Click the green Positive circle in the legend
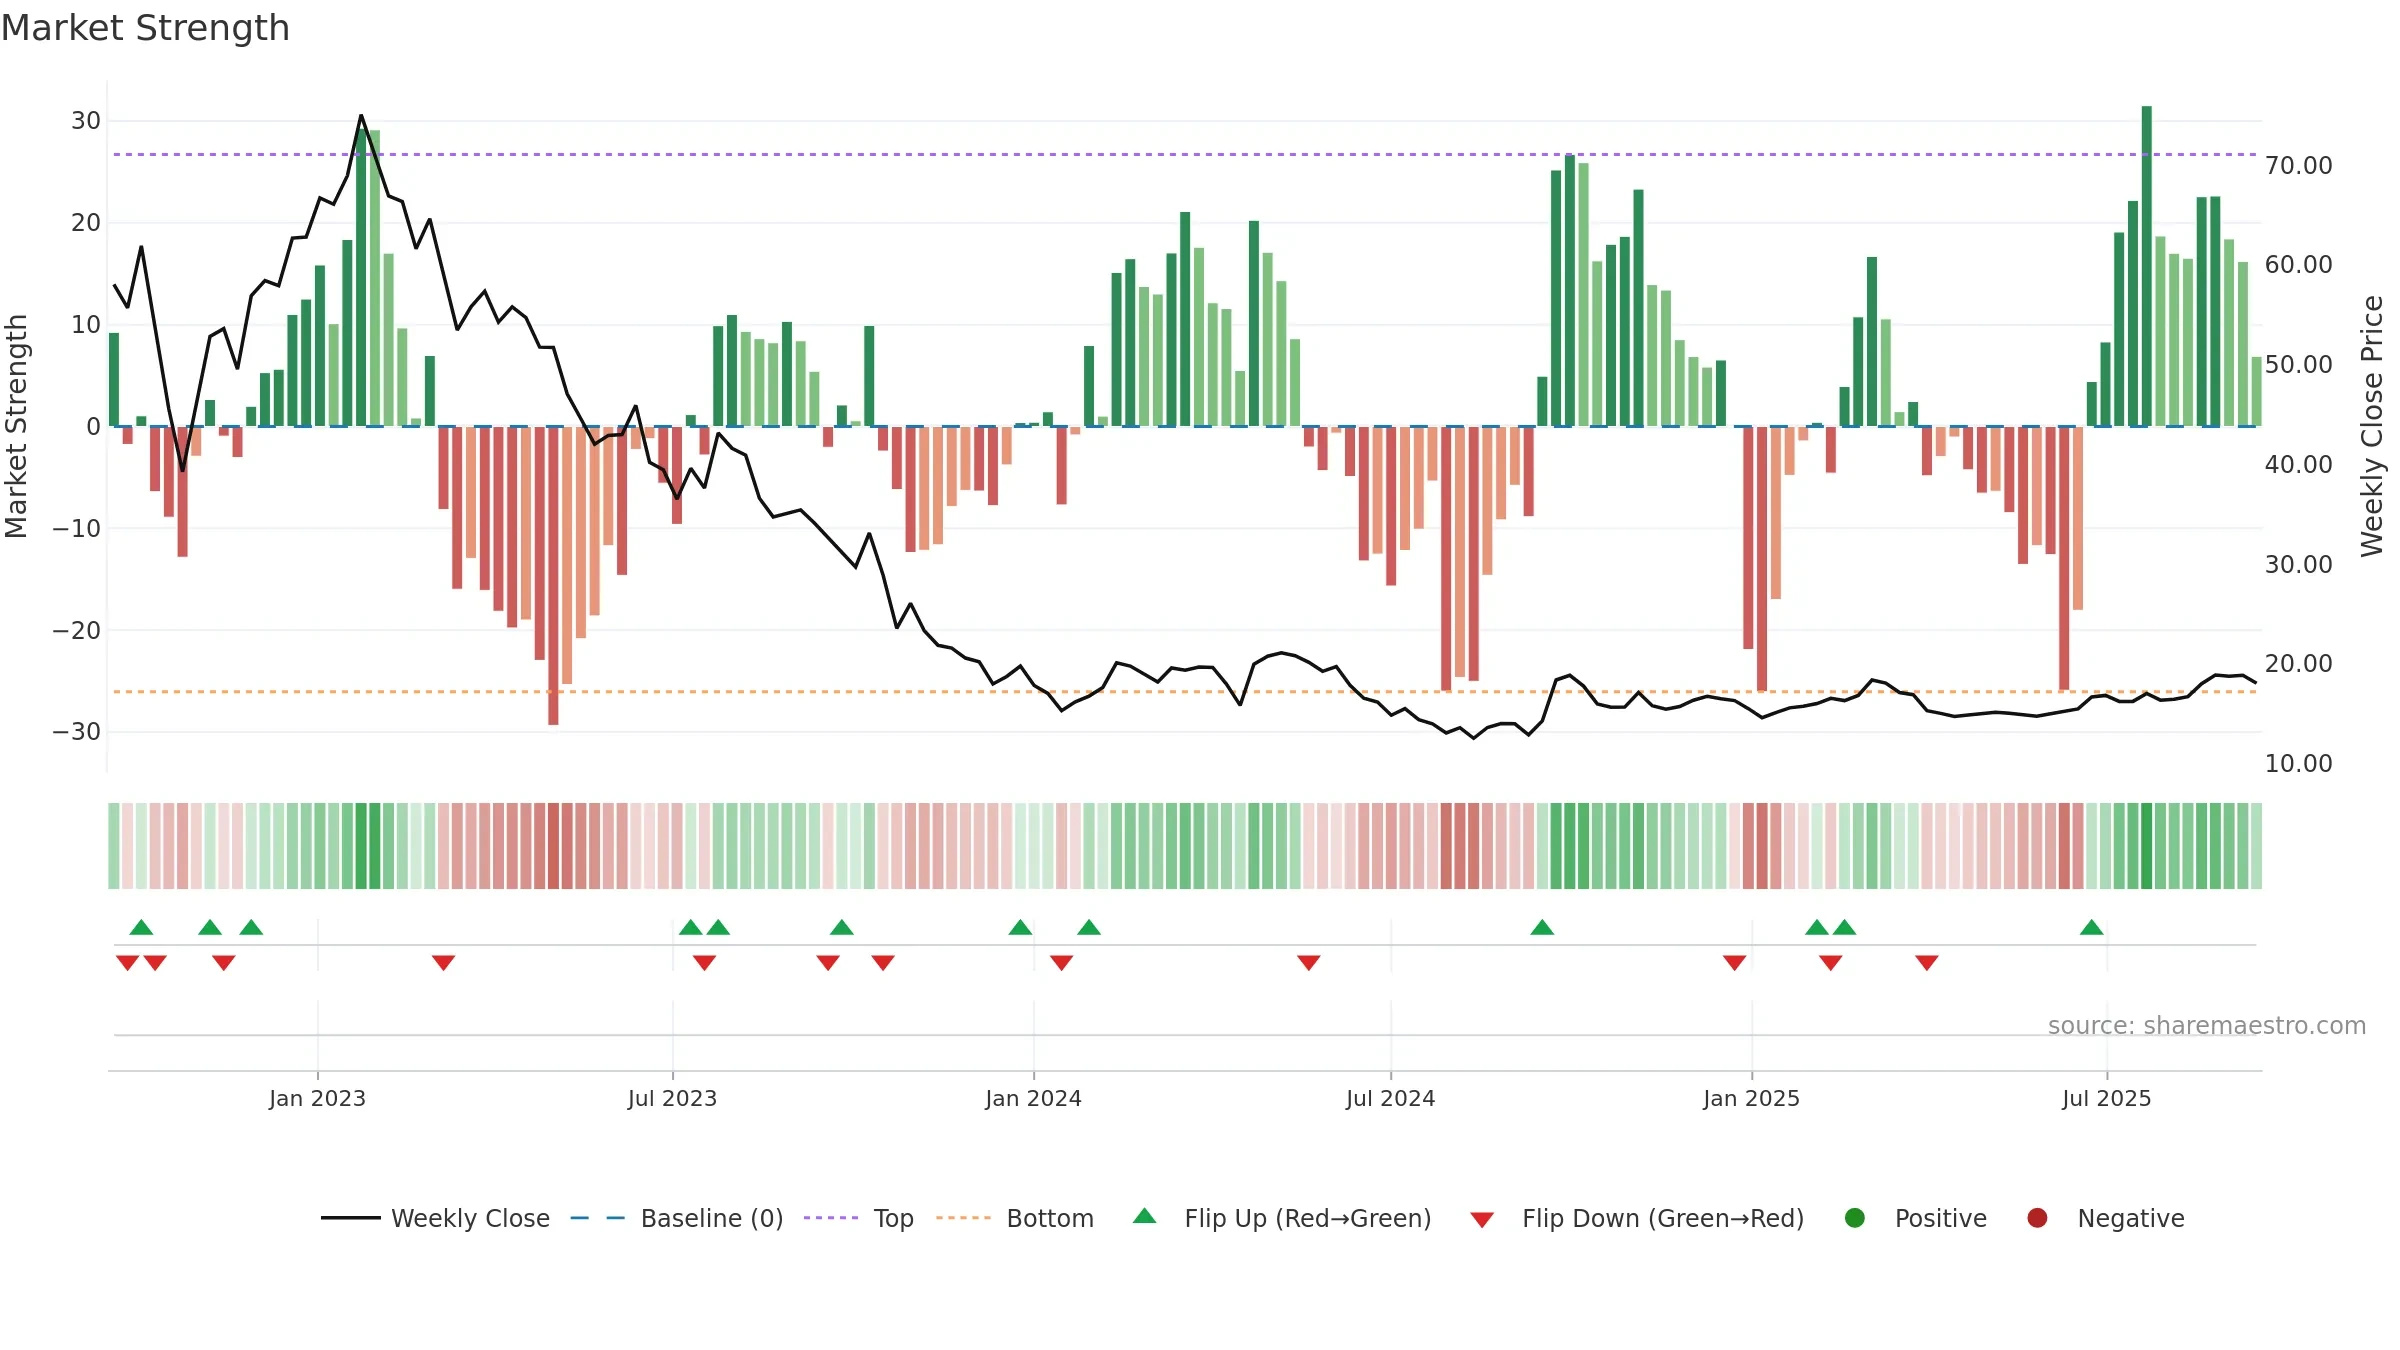This screenshot has width=2400, height=1350. pos(1855,1218)
